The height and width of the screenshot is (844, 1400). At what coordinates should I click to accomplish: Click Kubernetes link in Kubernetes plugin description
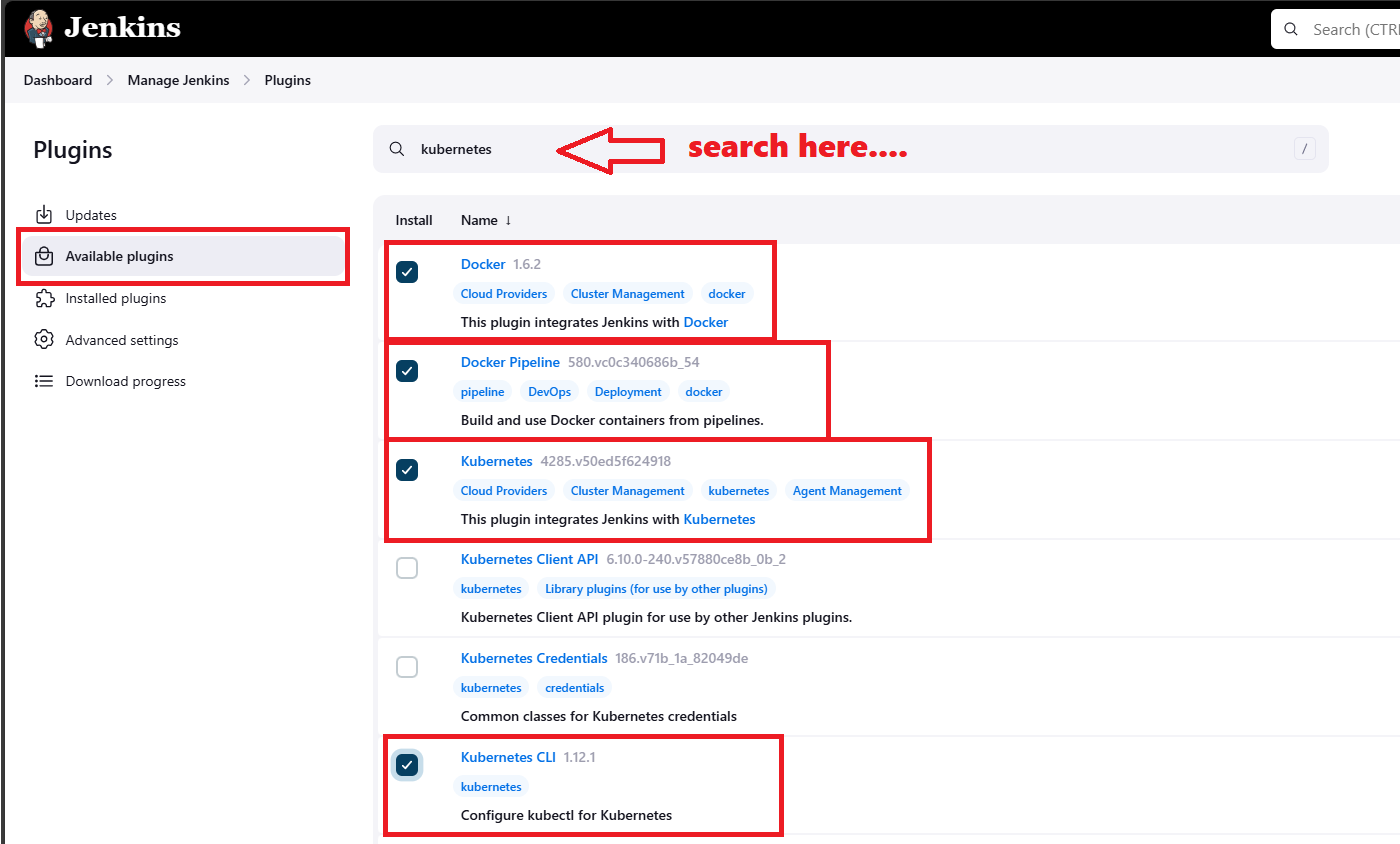719,519
